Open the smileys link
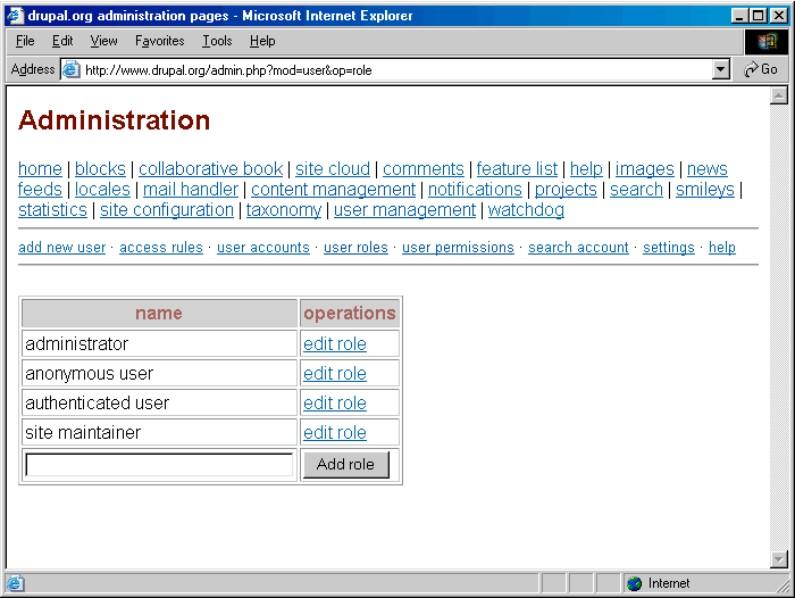 click(x=705, y=190)
